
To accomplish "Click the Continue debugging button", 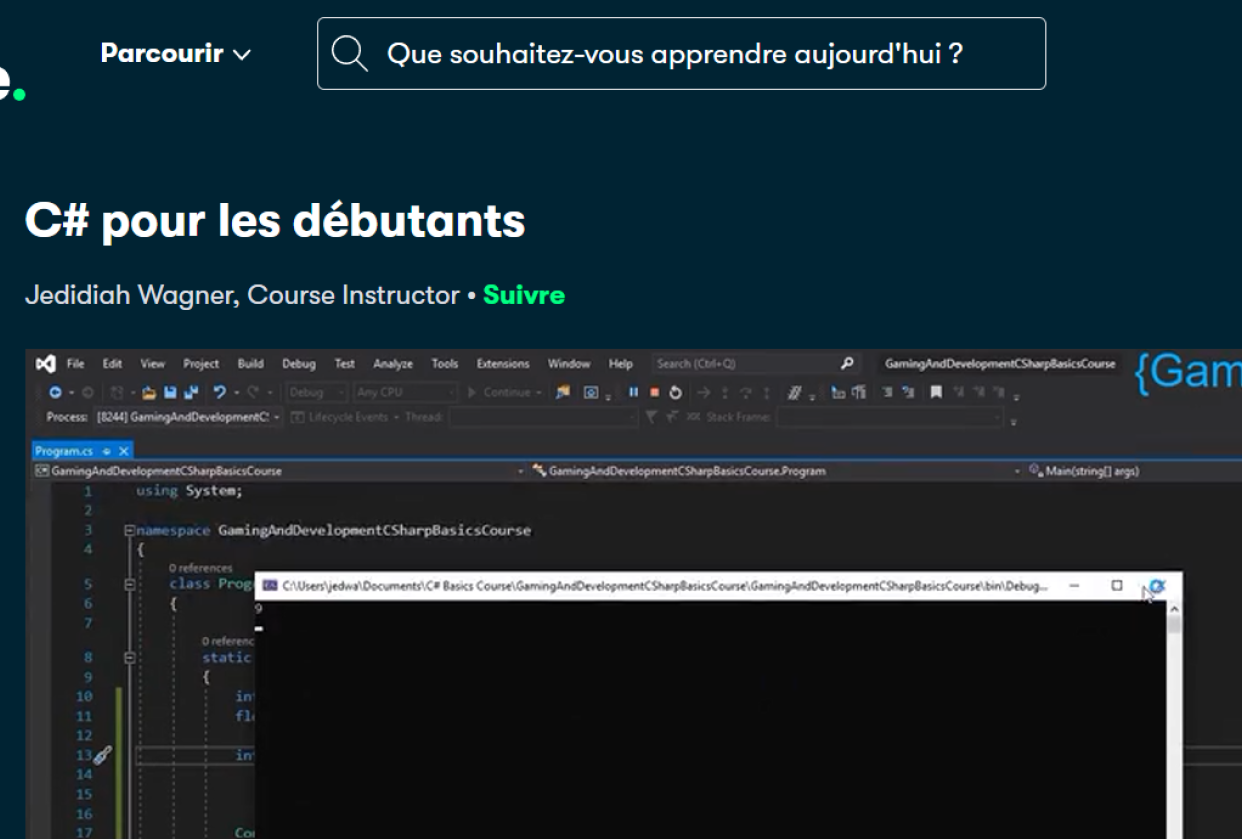I will (505, 392).
